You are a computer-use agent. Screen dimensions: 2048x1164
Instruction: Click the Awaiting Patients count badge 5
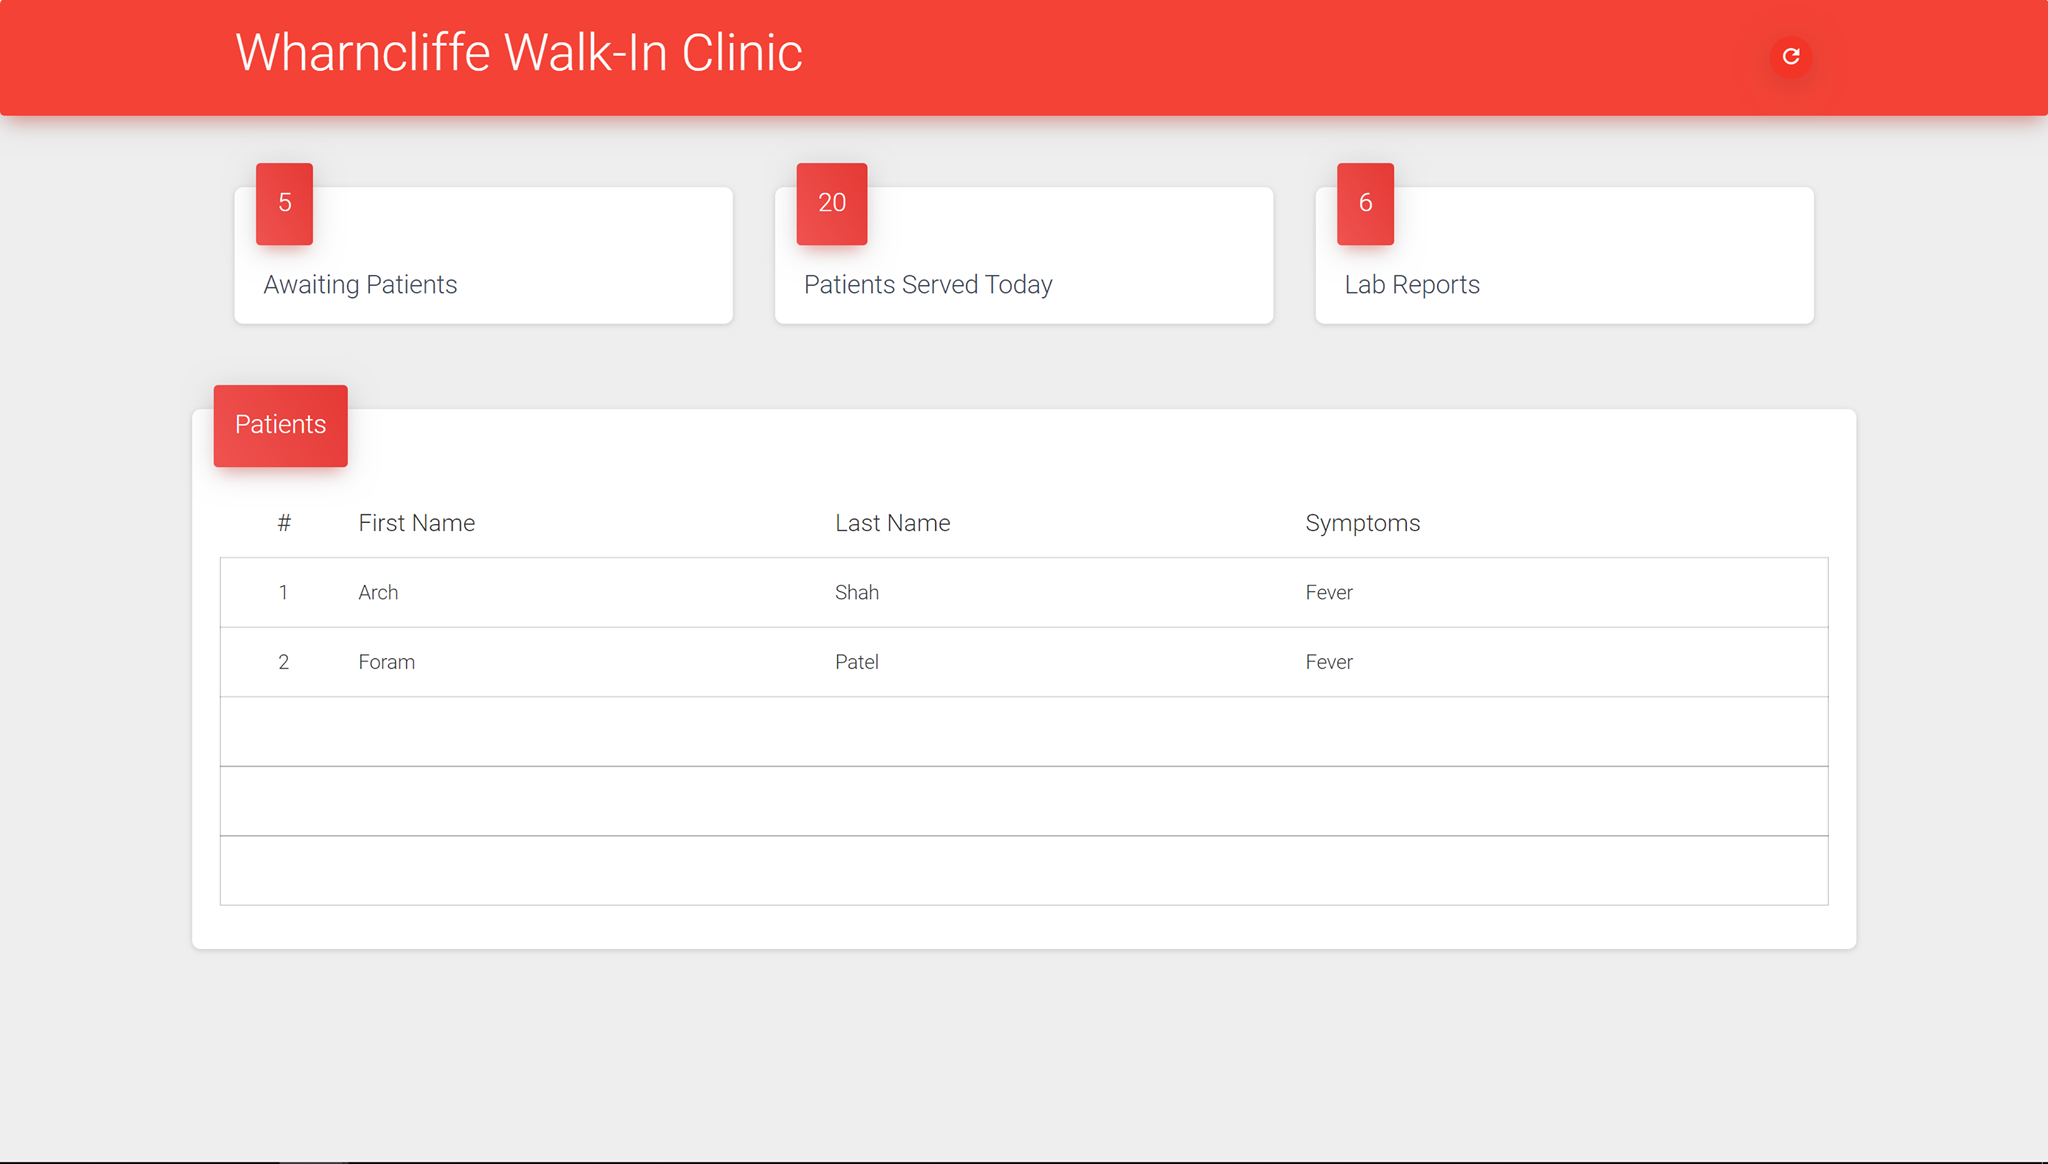coord(284,203)
